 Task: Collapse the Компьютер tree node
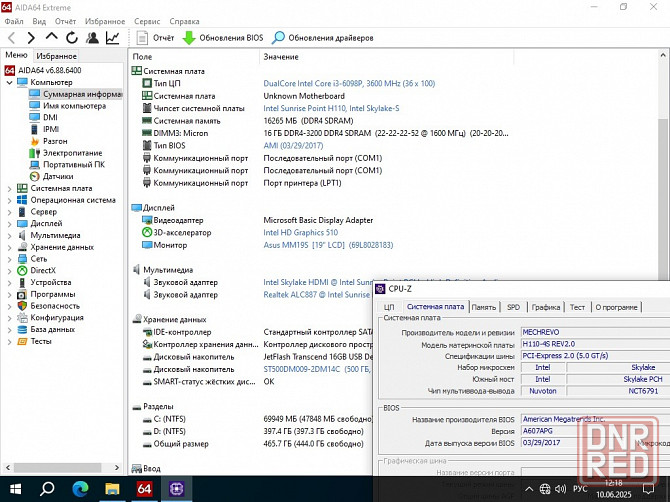pos(9,82)
